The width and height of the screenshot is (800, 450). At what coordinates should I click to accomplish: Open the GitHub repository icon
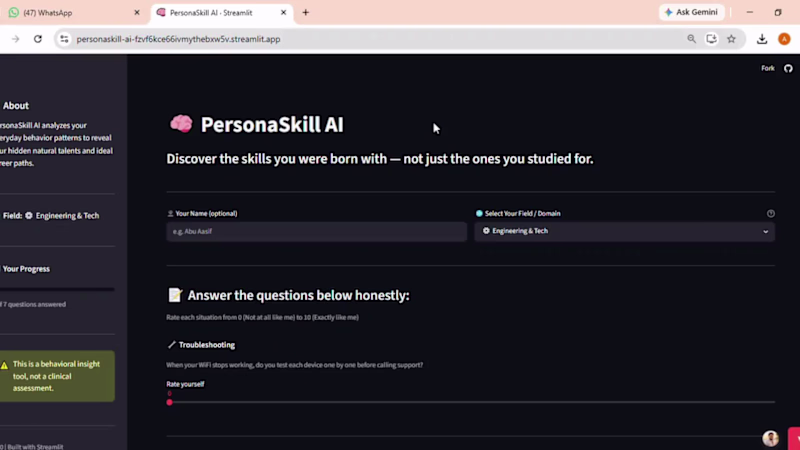[788, 68]
